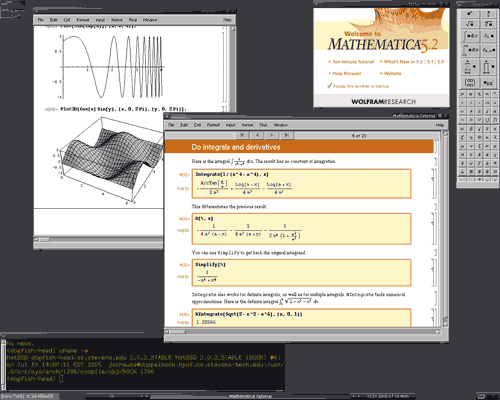Open Help menu in tutorial window
Image resolution: width=500 pixels, height=400 pixels.
point(440,125)
